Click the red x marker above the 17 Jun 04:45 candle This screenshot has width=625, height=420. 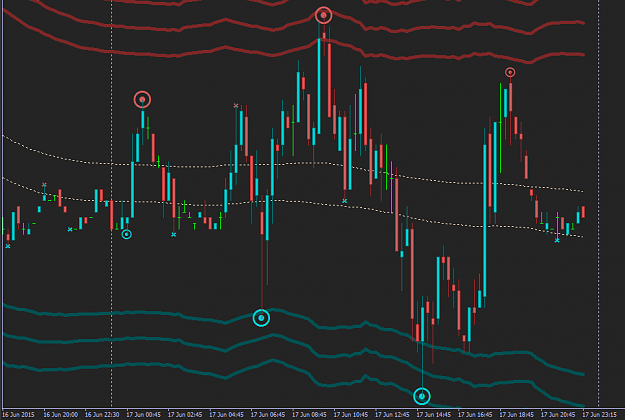coord(236,106)
